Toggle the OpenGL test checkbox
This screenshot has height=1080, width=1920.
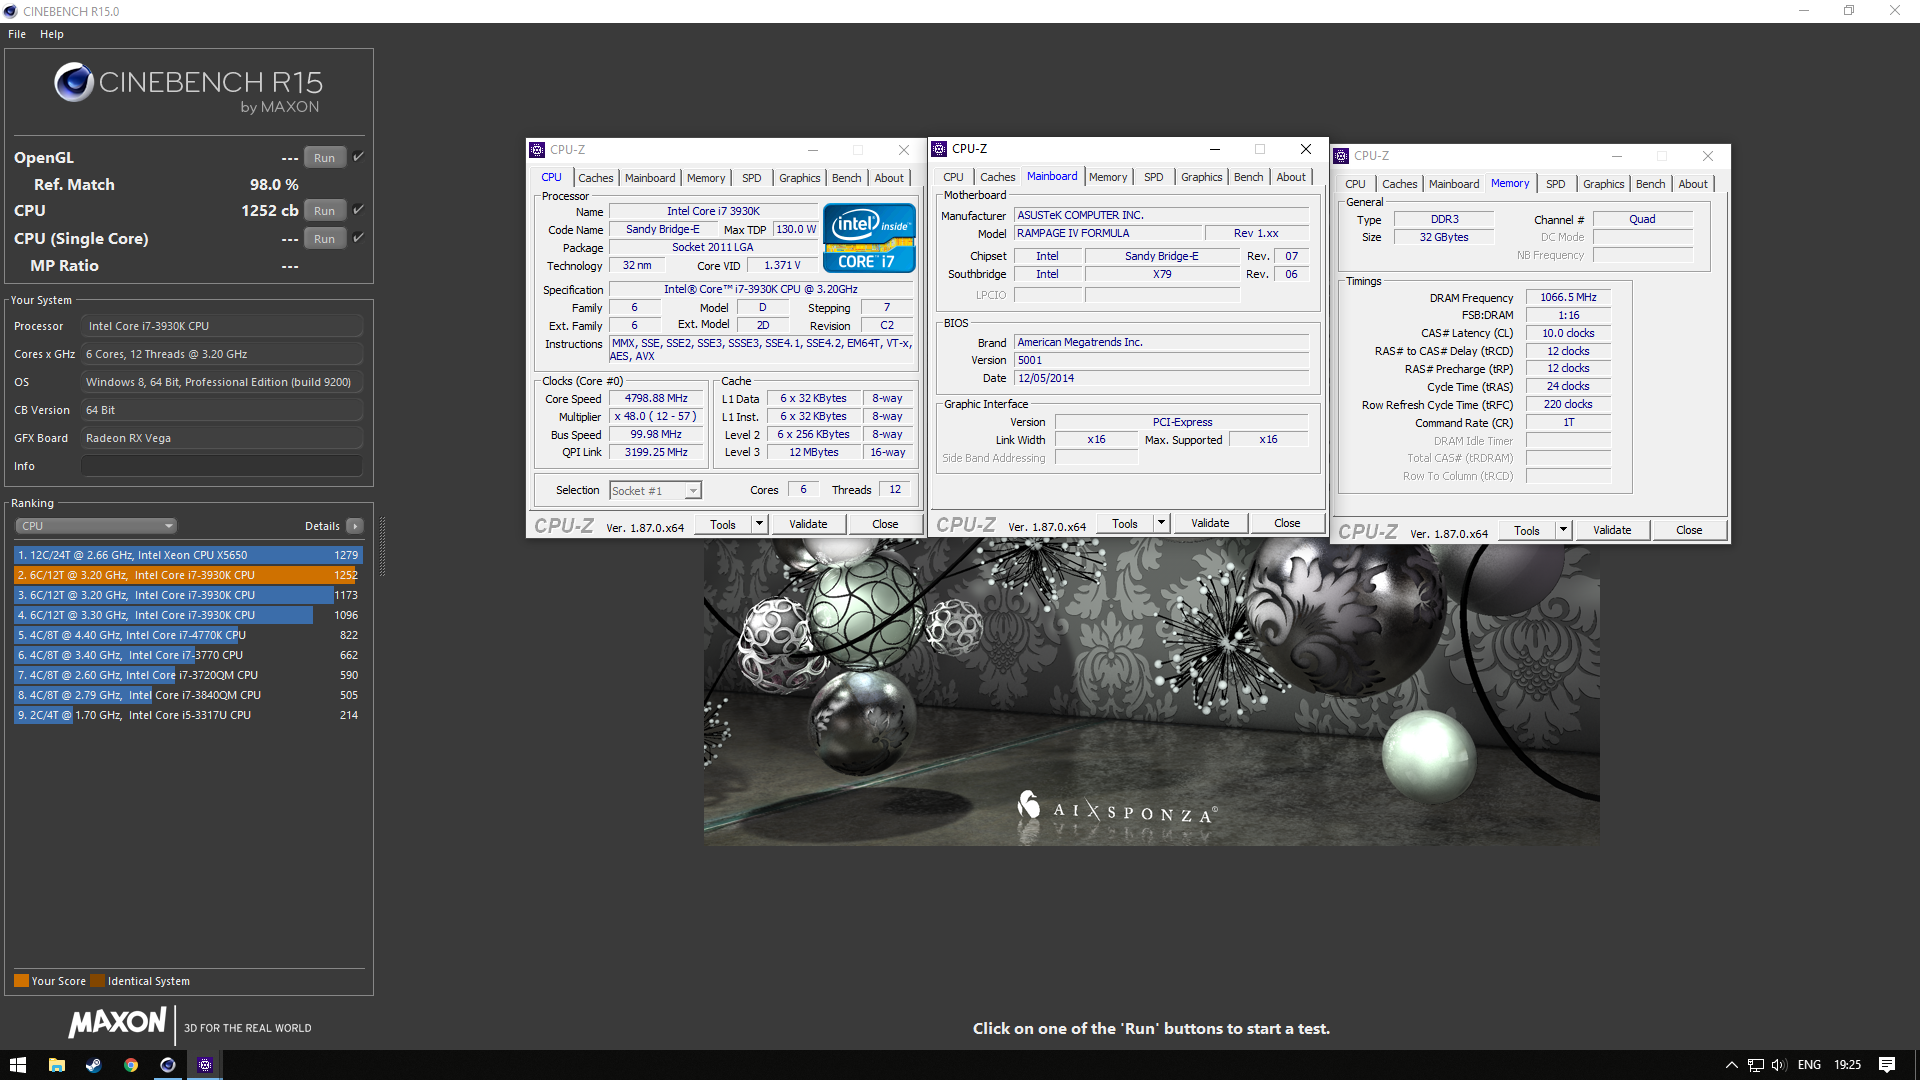pyautogui.click(x=358, y=157)
